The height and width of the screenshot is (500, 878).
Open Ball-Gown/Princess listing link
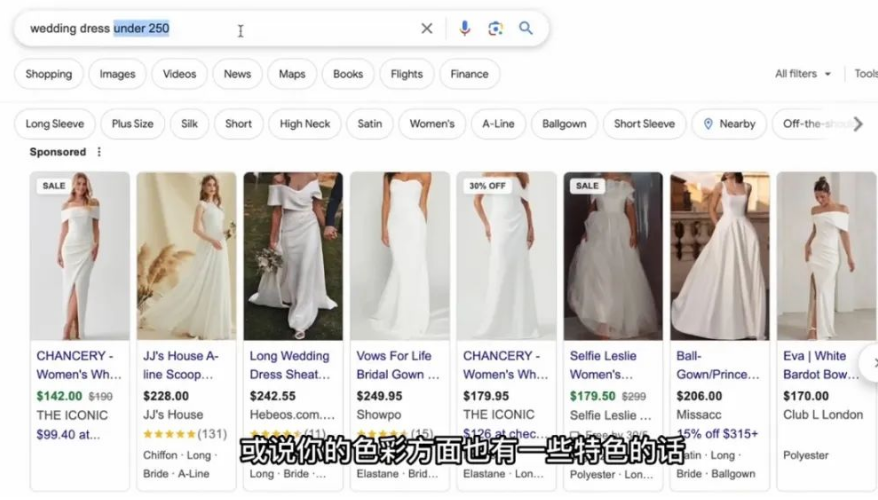pos(717,365)
